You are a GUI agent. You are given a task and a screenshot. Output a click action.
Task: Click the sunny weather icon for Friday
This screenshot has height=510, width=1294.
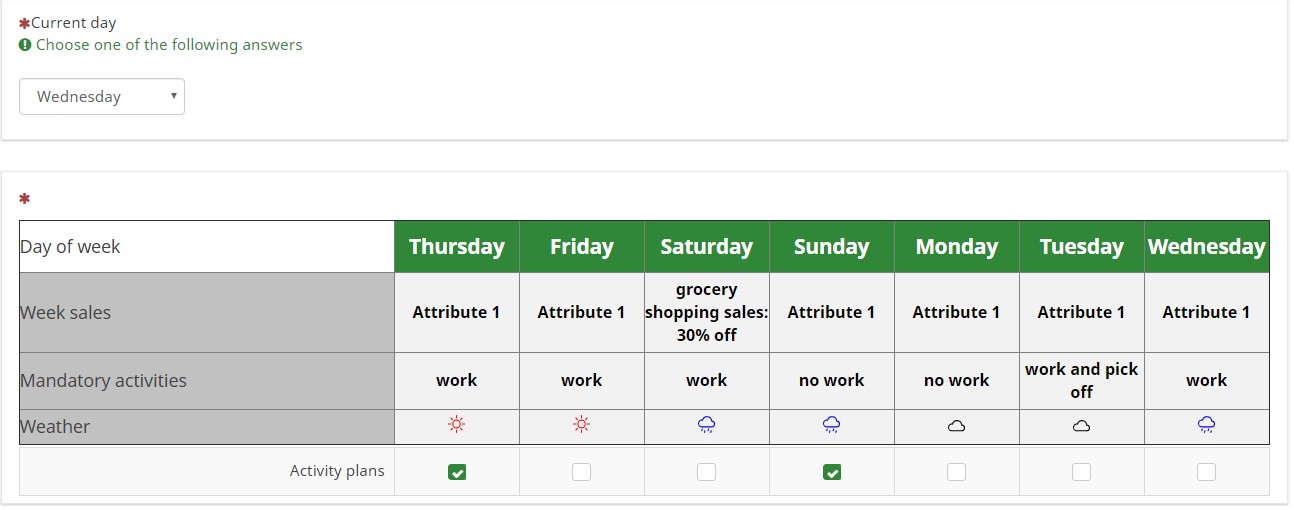click(582, 425)
